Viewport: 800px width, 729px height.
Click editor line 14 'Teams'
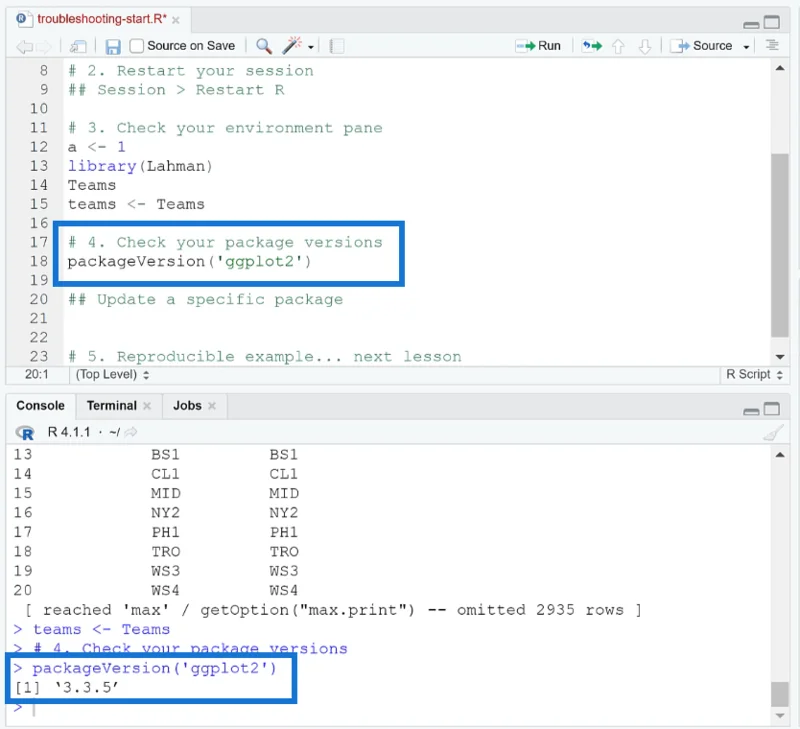(92, 185)
